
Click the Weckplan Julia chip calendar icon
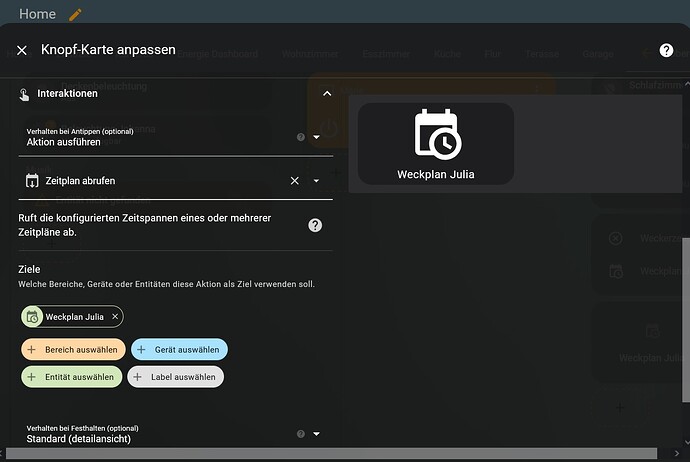pos(32,317)
